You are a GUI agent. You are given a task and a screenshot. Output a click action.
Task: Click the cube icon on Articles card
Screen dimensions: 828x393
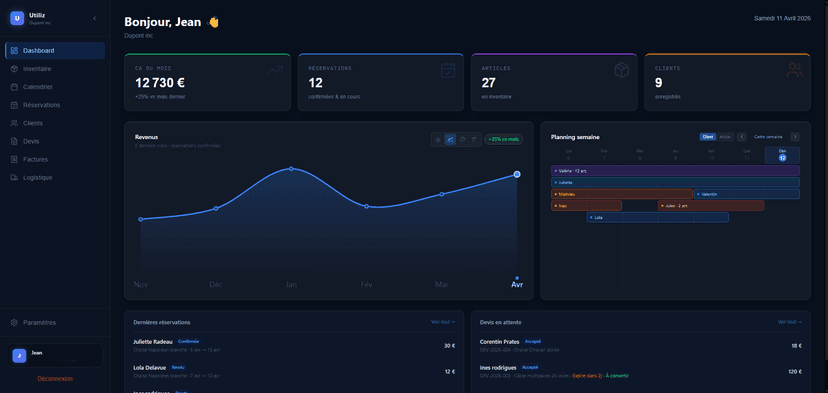[622, 70]
